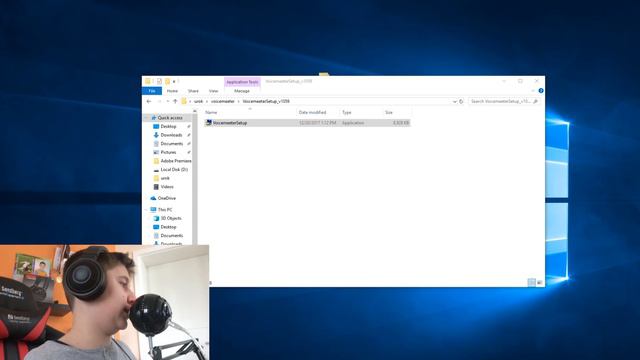Click the search magnifier icon
The image size is (640, 360).
coord(536,101)
